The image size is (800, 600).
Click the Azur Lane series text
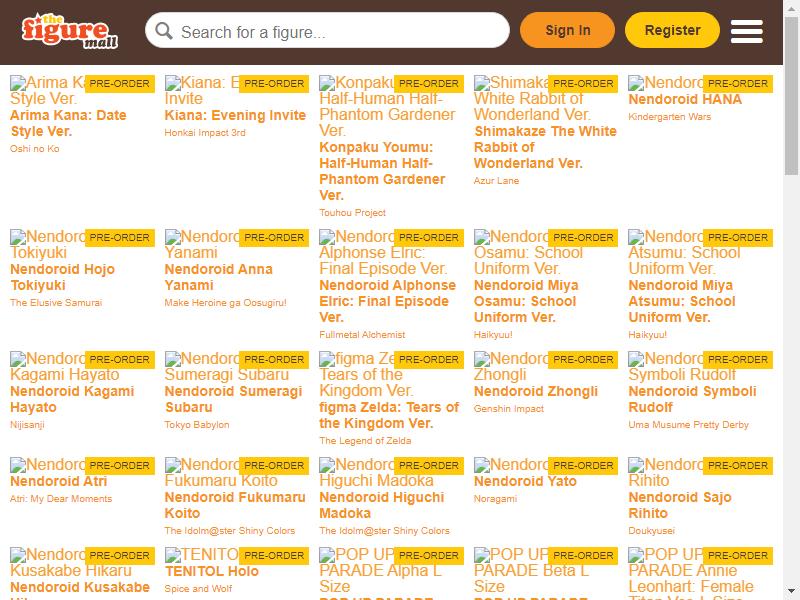pos(496,181)
